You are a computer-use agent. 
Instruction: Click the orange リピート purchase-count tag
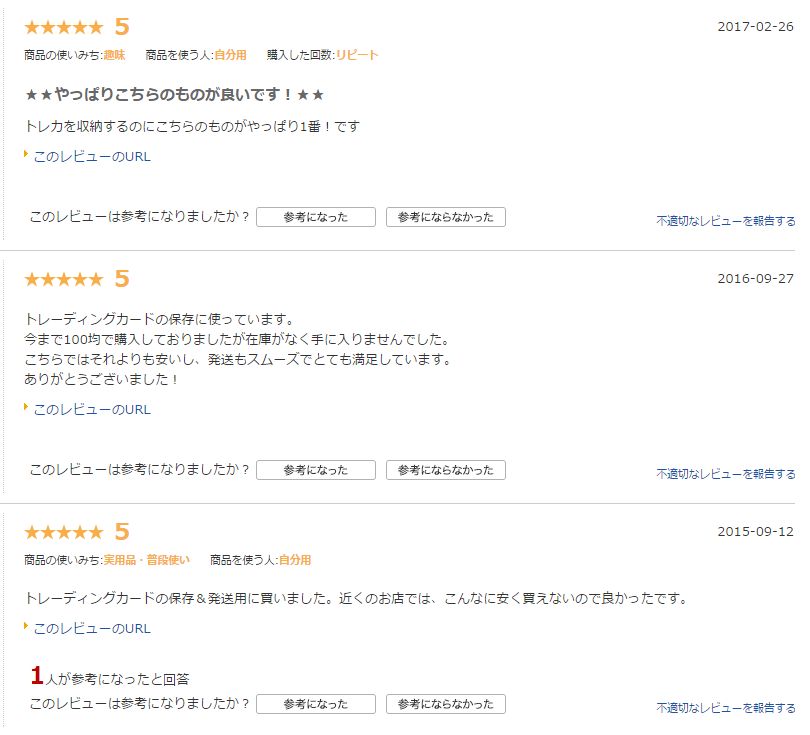(357, 55)
